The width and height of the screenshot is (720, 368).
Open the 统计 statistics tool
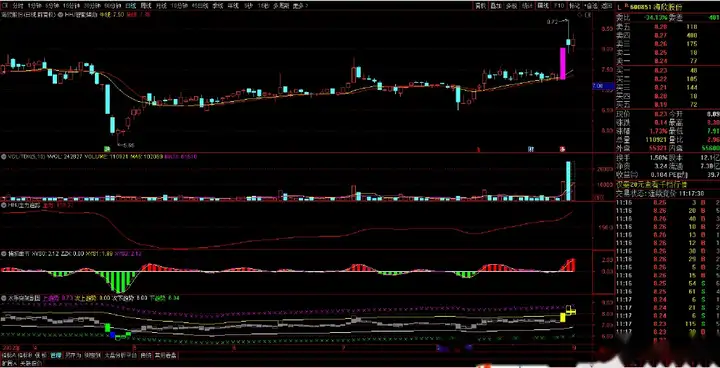tap(527, 6)
